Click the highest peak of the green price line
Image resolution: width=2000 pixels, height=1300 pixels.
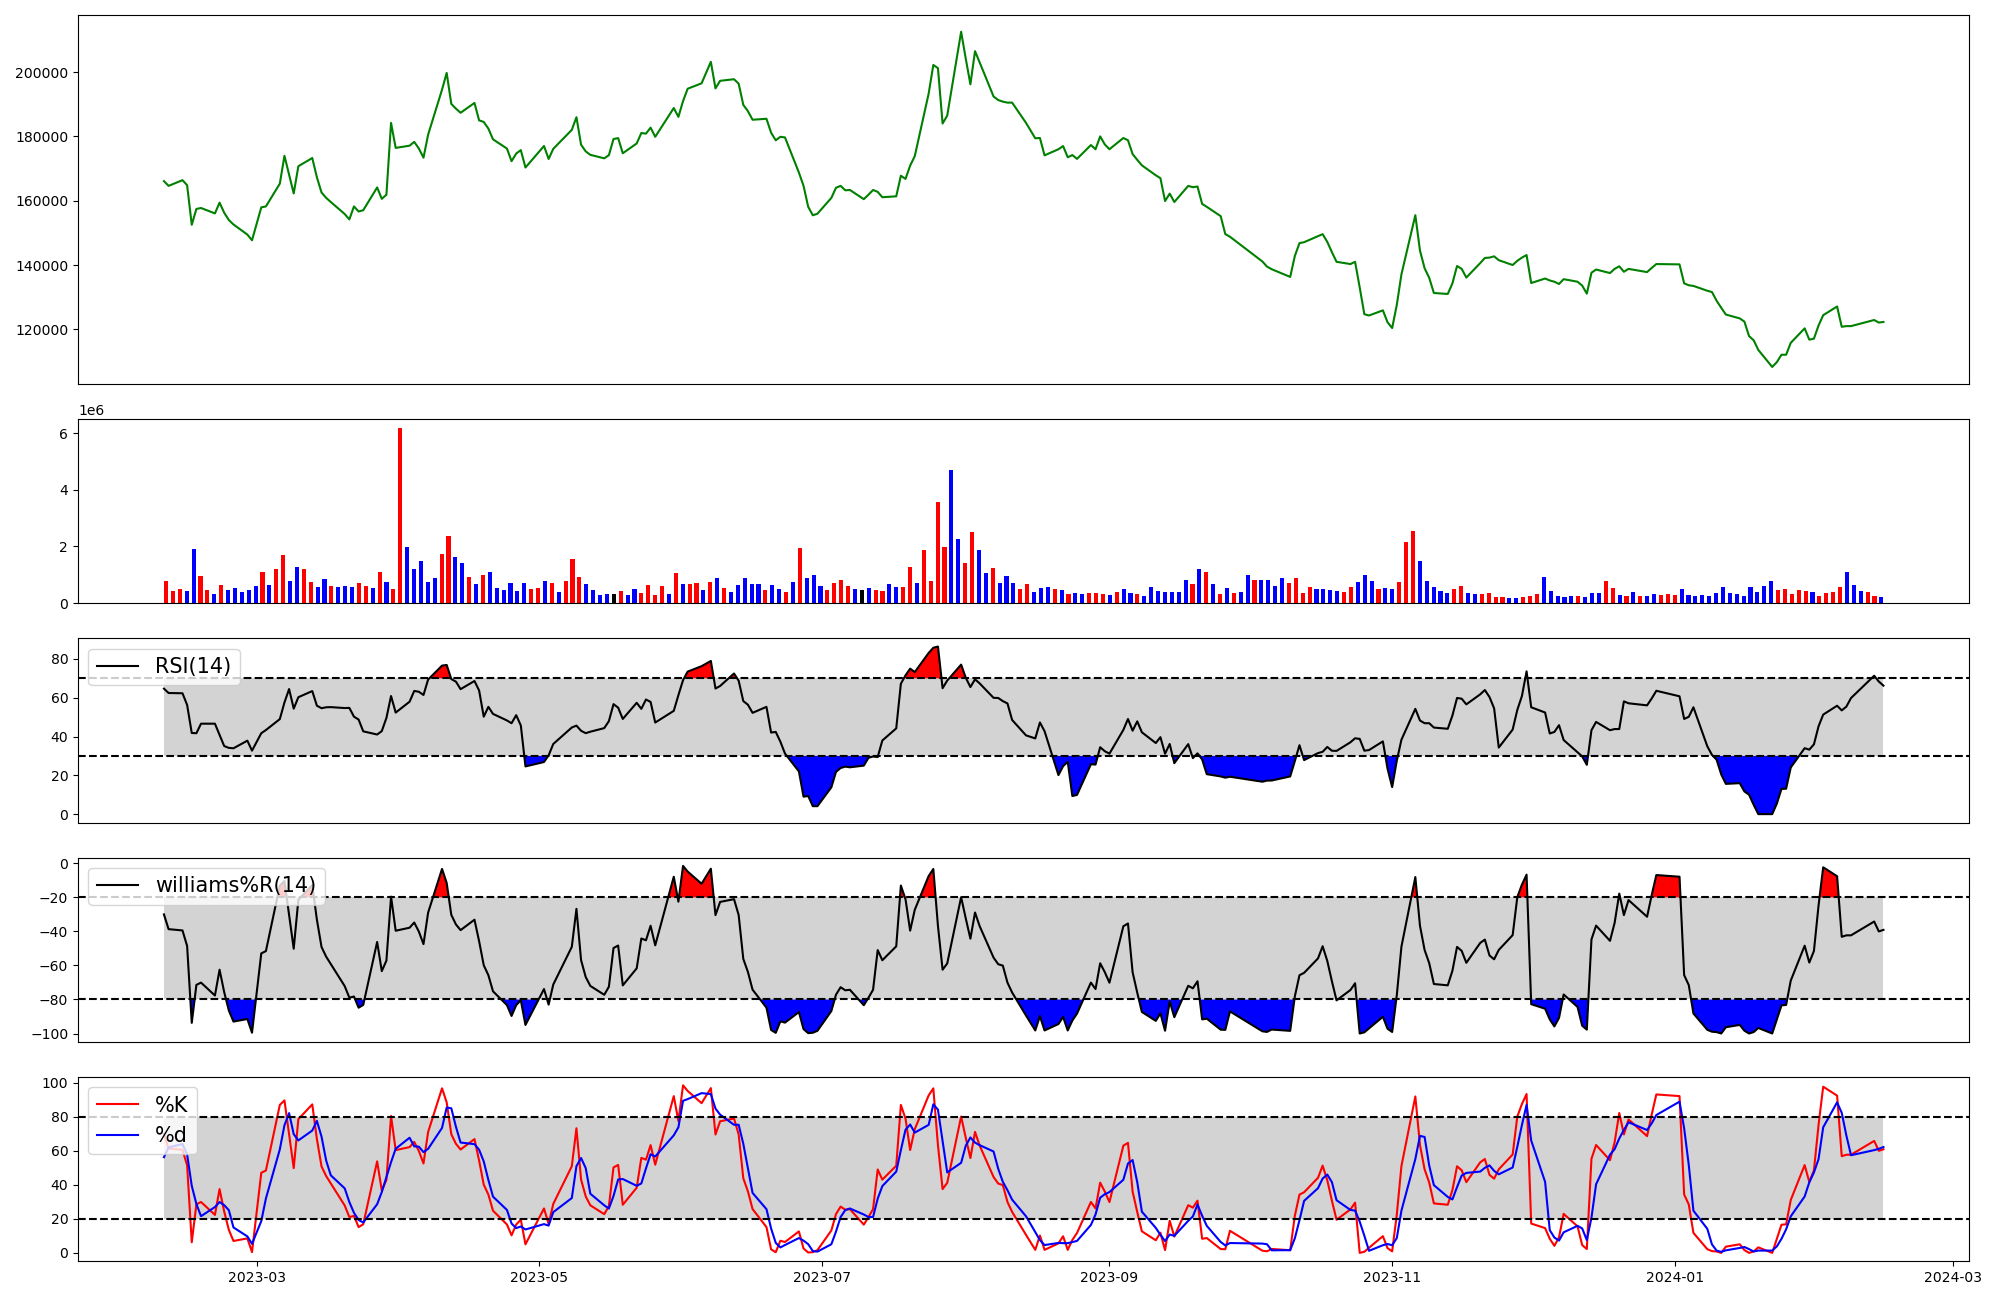(x=961, y=32)
